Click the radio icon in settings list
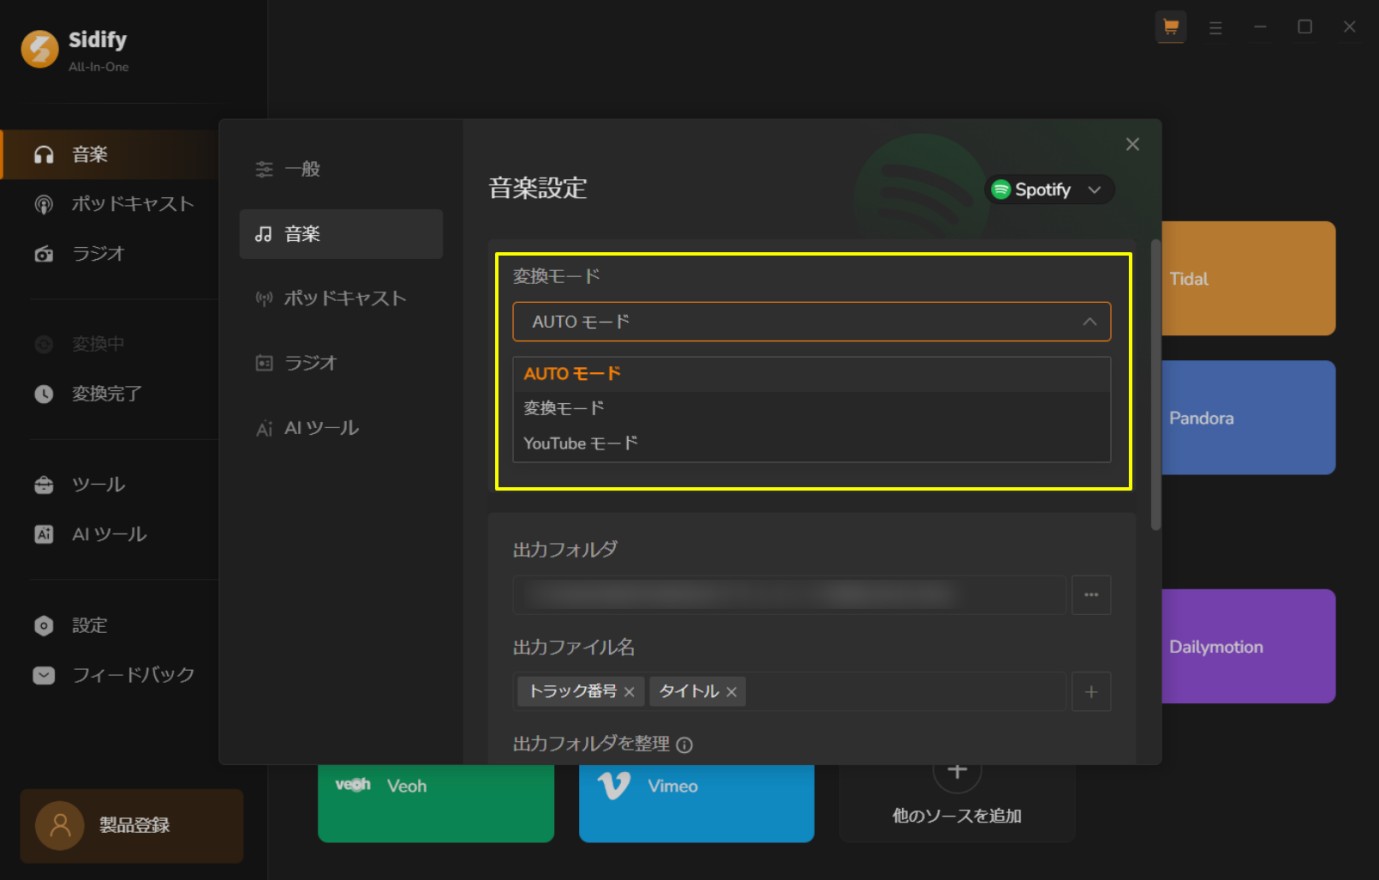 (264, 363)
